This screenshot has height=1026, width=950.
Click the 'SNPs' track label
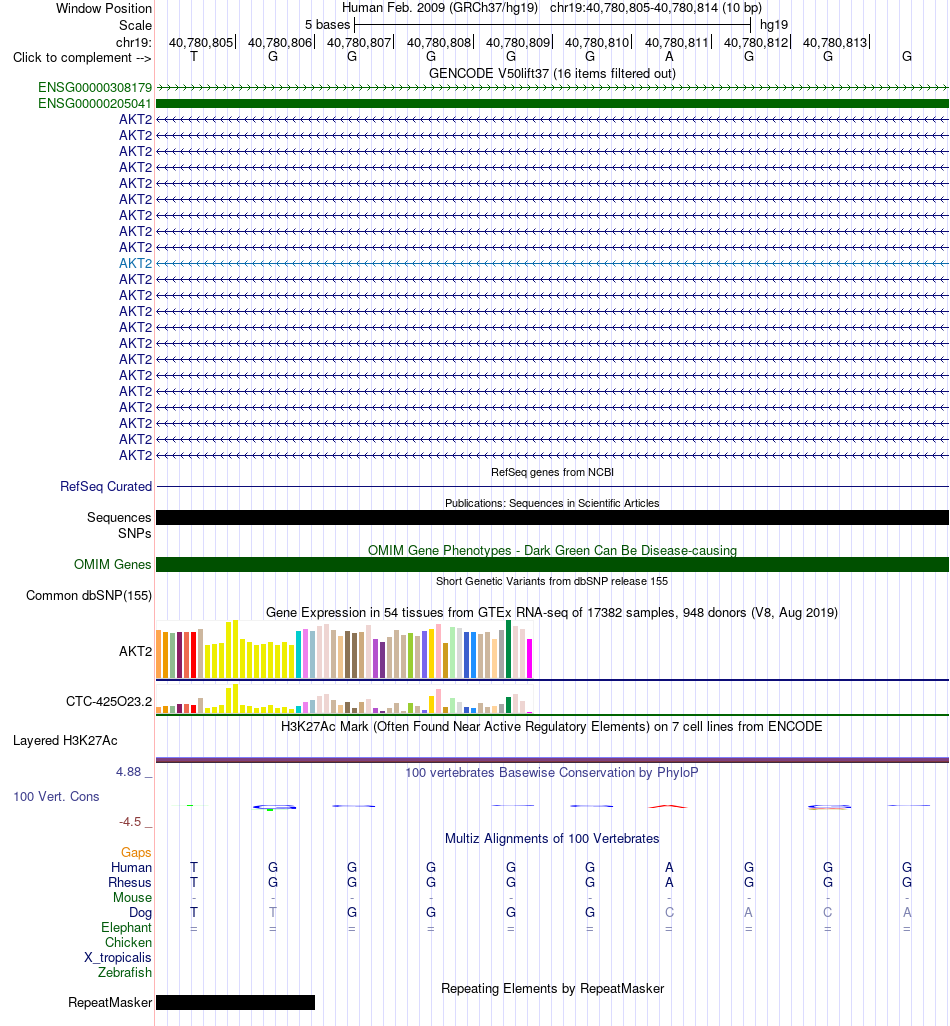click(x=135, y=533)
